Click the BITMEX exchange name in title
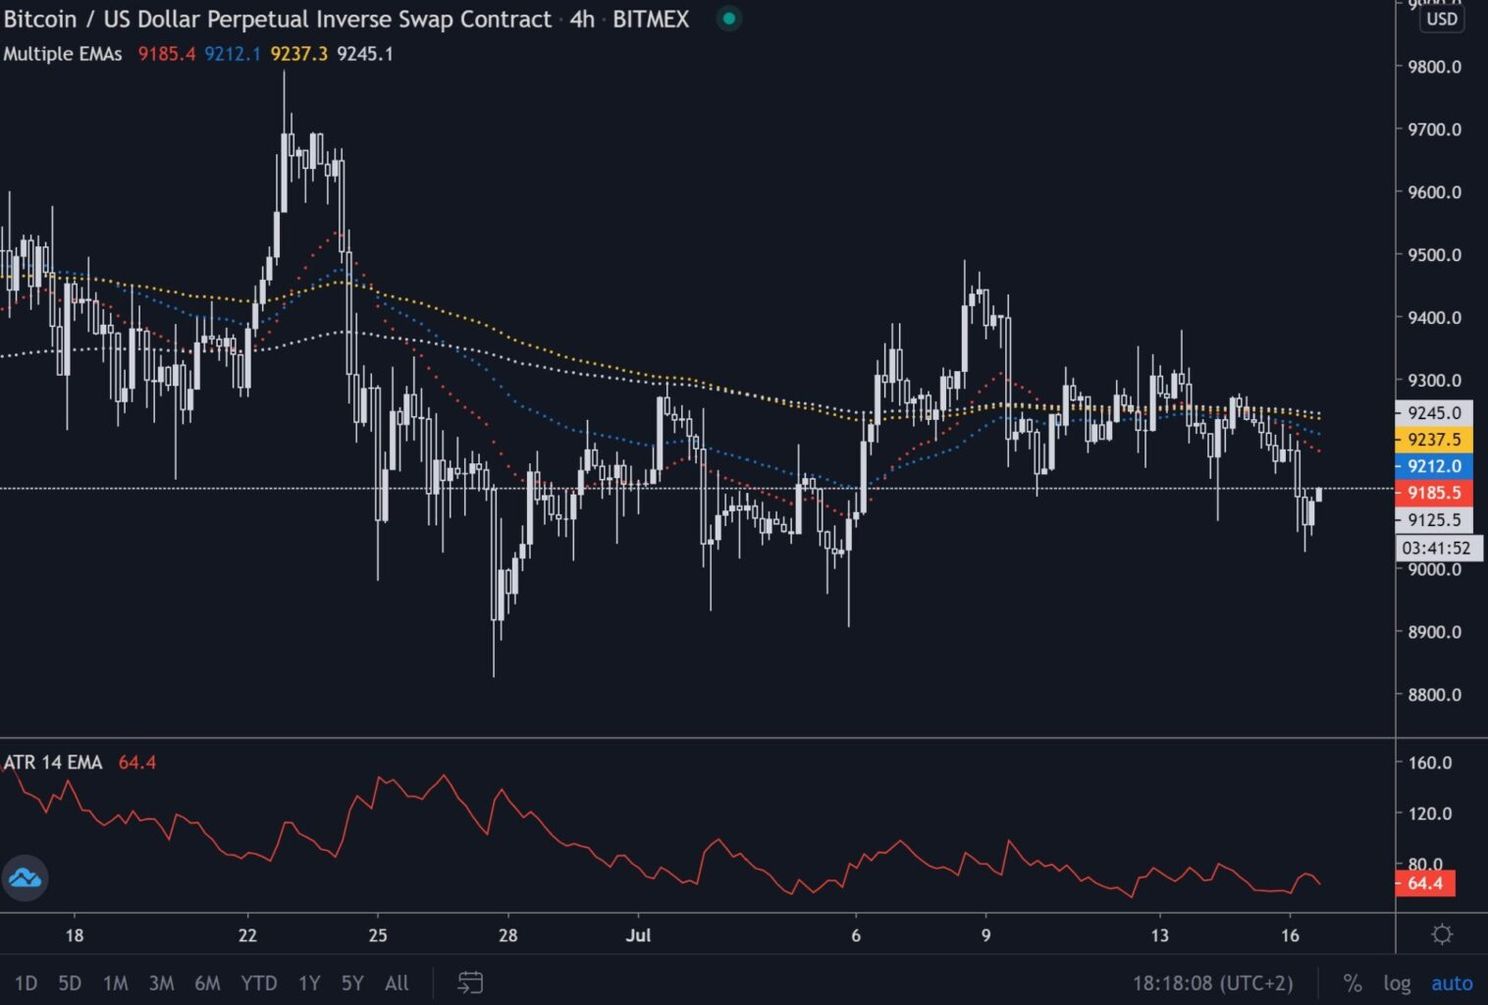This screenshot has height=1005, width=1488. pyautogui.click(x=650, y=19)
